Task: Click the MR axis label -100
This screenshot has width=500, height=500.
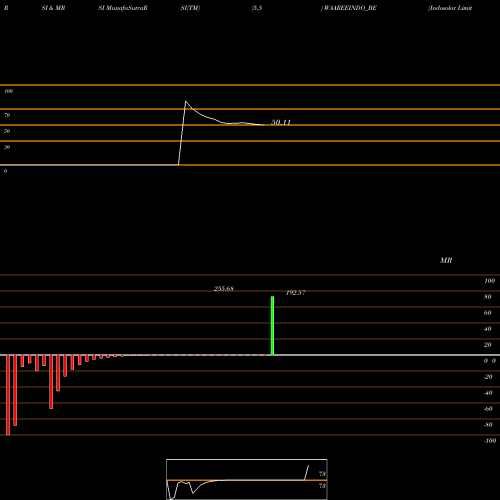Action: click(490, 441)
